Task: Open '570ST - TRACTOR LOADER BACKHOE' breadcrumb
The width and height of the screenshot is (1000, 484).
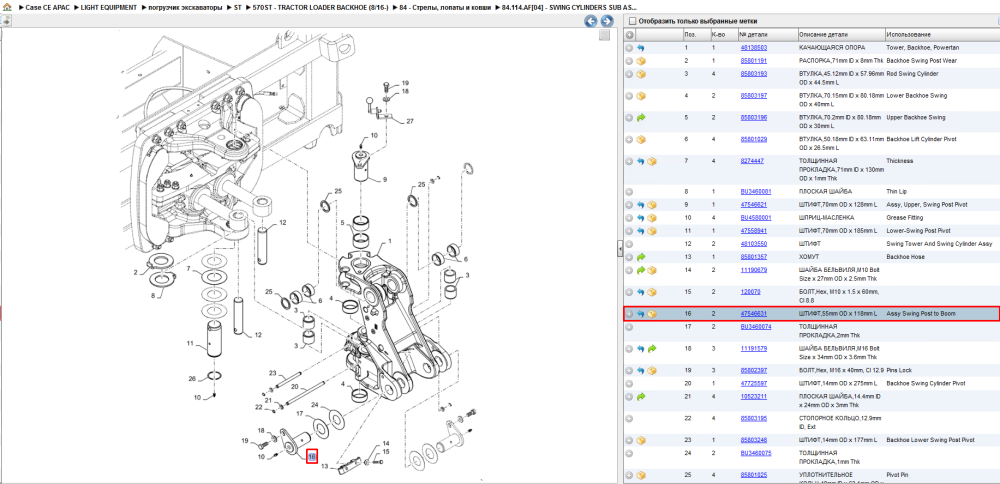Action: click(321, 7)
